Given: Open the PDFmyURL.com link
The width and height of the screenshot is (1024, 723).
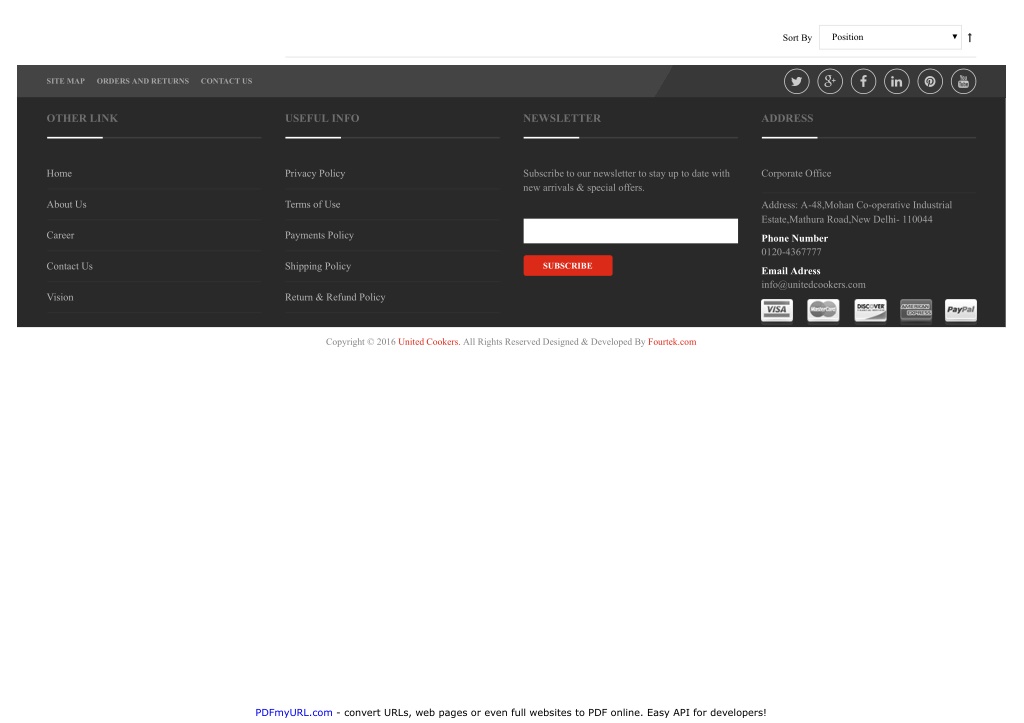Looking at the screenshot, I should pos(293,713).
